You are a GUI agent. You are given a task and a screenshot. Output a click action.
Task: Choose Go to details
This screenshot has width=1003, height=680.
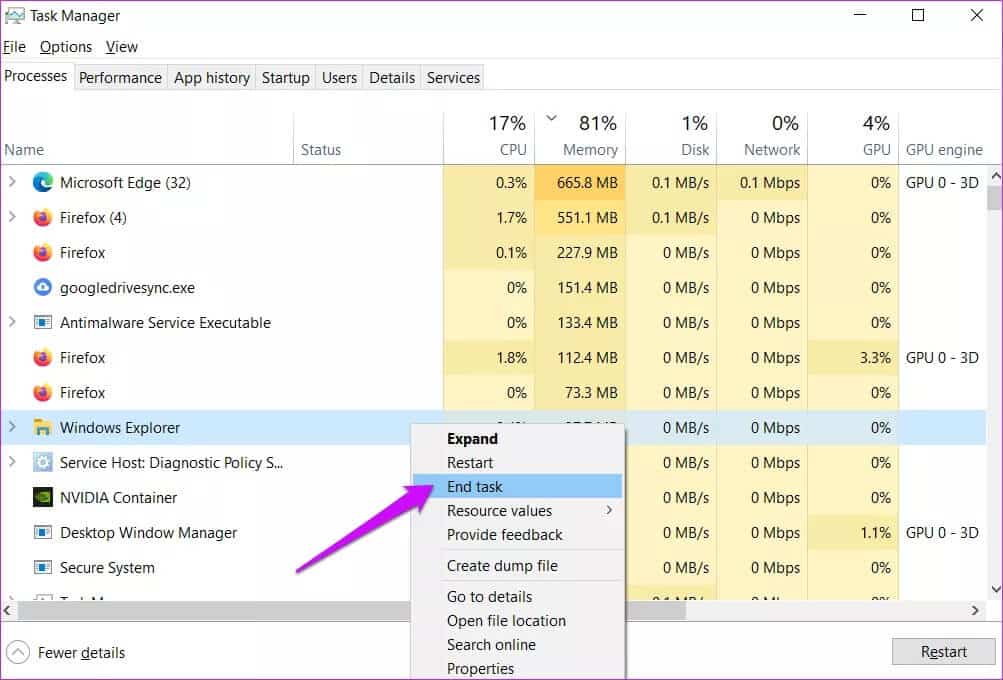pyautogui.click(x=517, y=596)
